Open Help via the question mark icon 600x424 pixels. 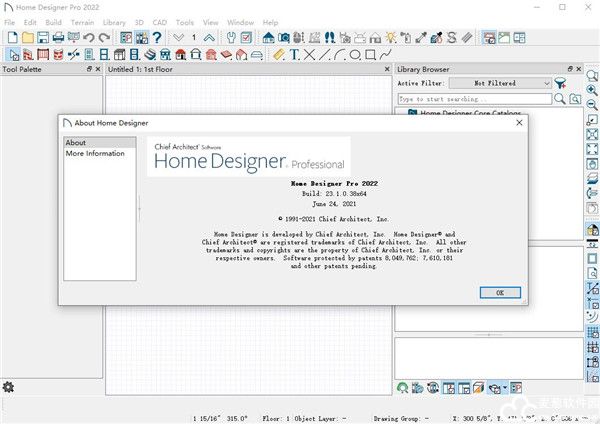coord(156,37)
